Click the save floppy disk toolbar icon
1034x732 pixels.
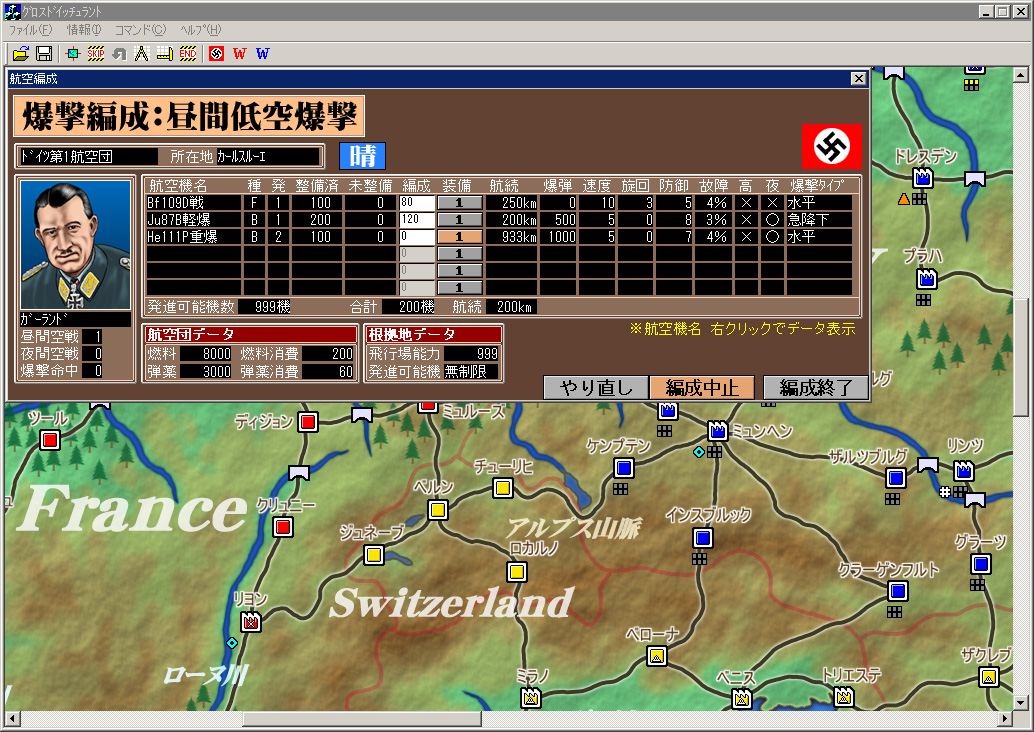pyautogui.click(x=44, y=53)
